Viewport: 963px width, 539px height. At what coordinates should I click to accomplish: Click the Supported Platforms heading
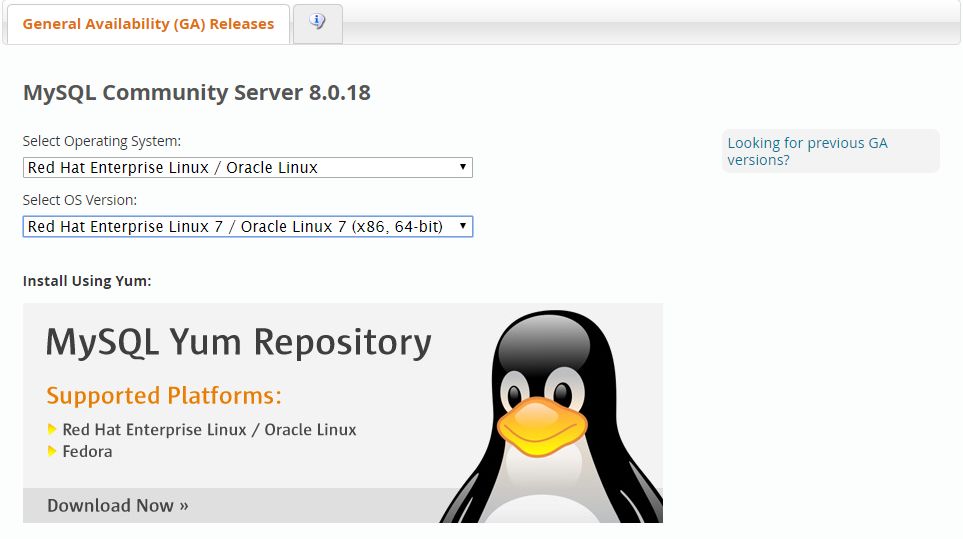(164, 396)
